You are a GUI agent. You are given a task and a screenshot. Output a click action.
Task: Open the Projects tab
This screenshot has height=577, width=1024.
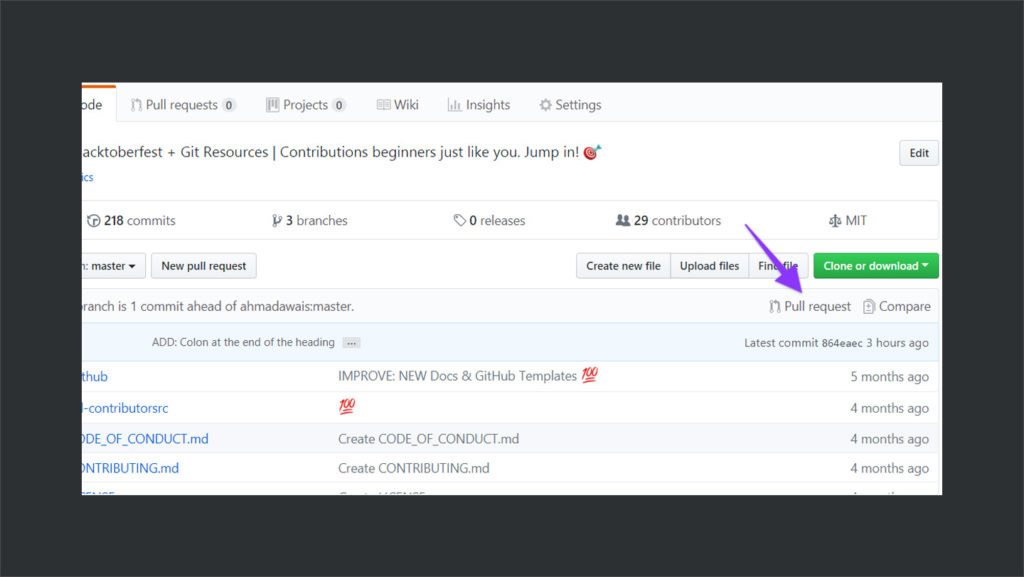pos(305,105)
